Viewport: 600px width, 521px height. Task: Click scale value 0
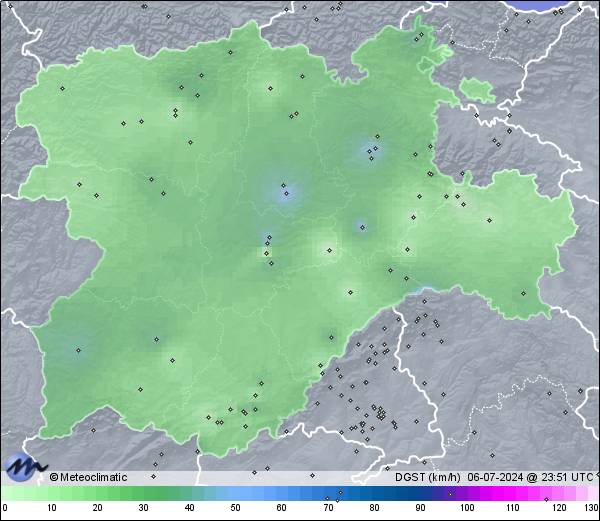(5, 508)
